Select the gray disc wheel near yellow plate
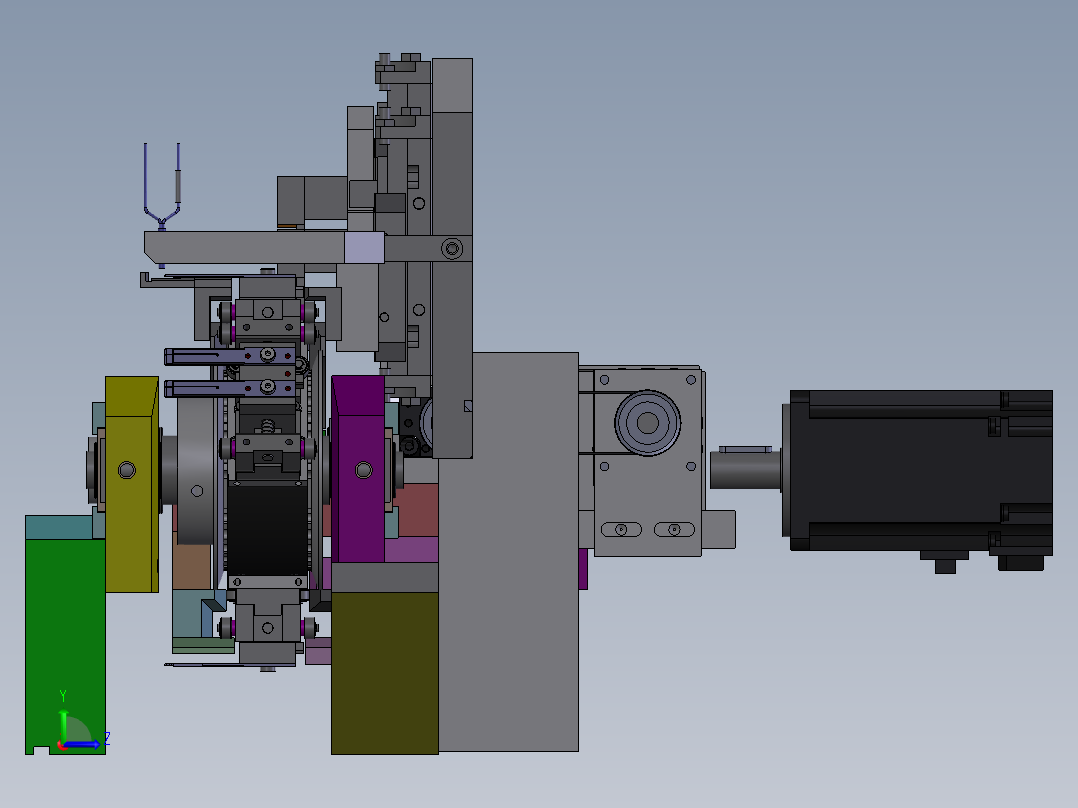Viewport: 1078px width, 808px height. click(x=196, y=470)
